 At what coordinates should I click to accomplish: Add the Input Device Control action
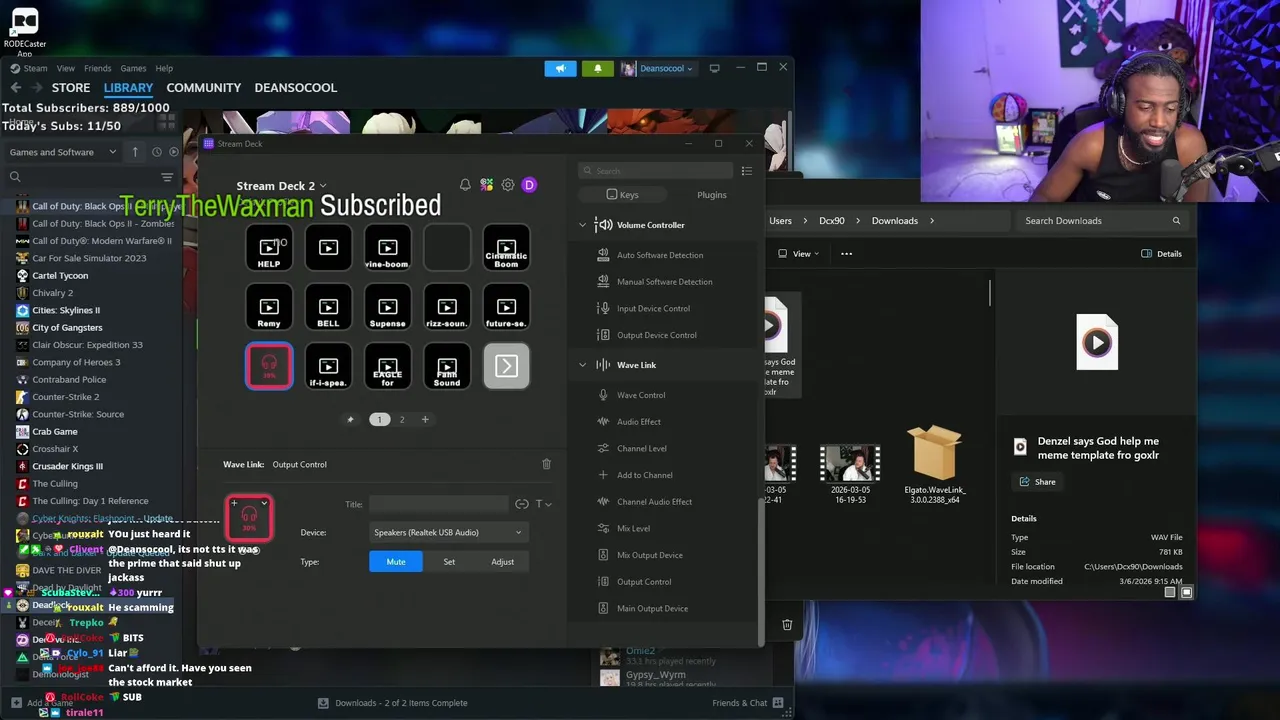[x=654, y=309]
